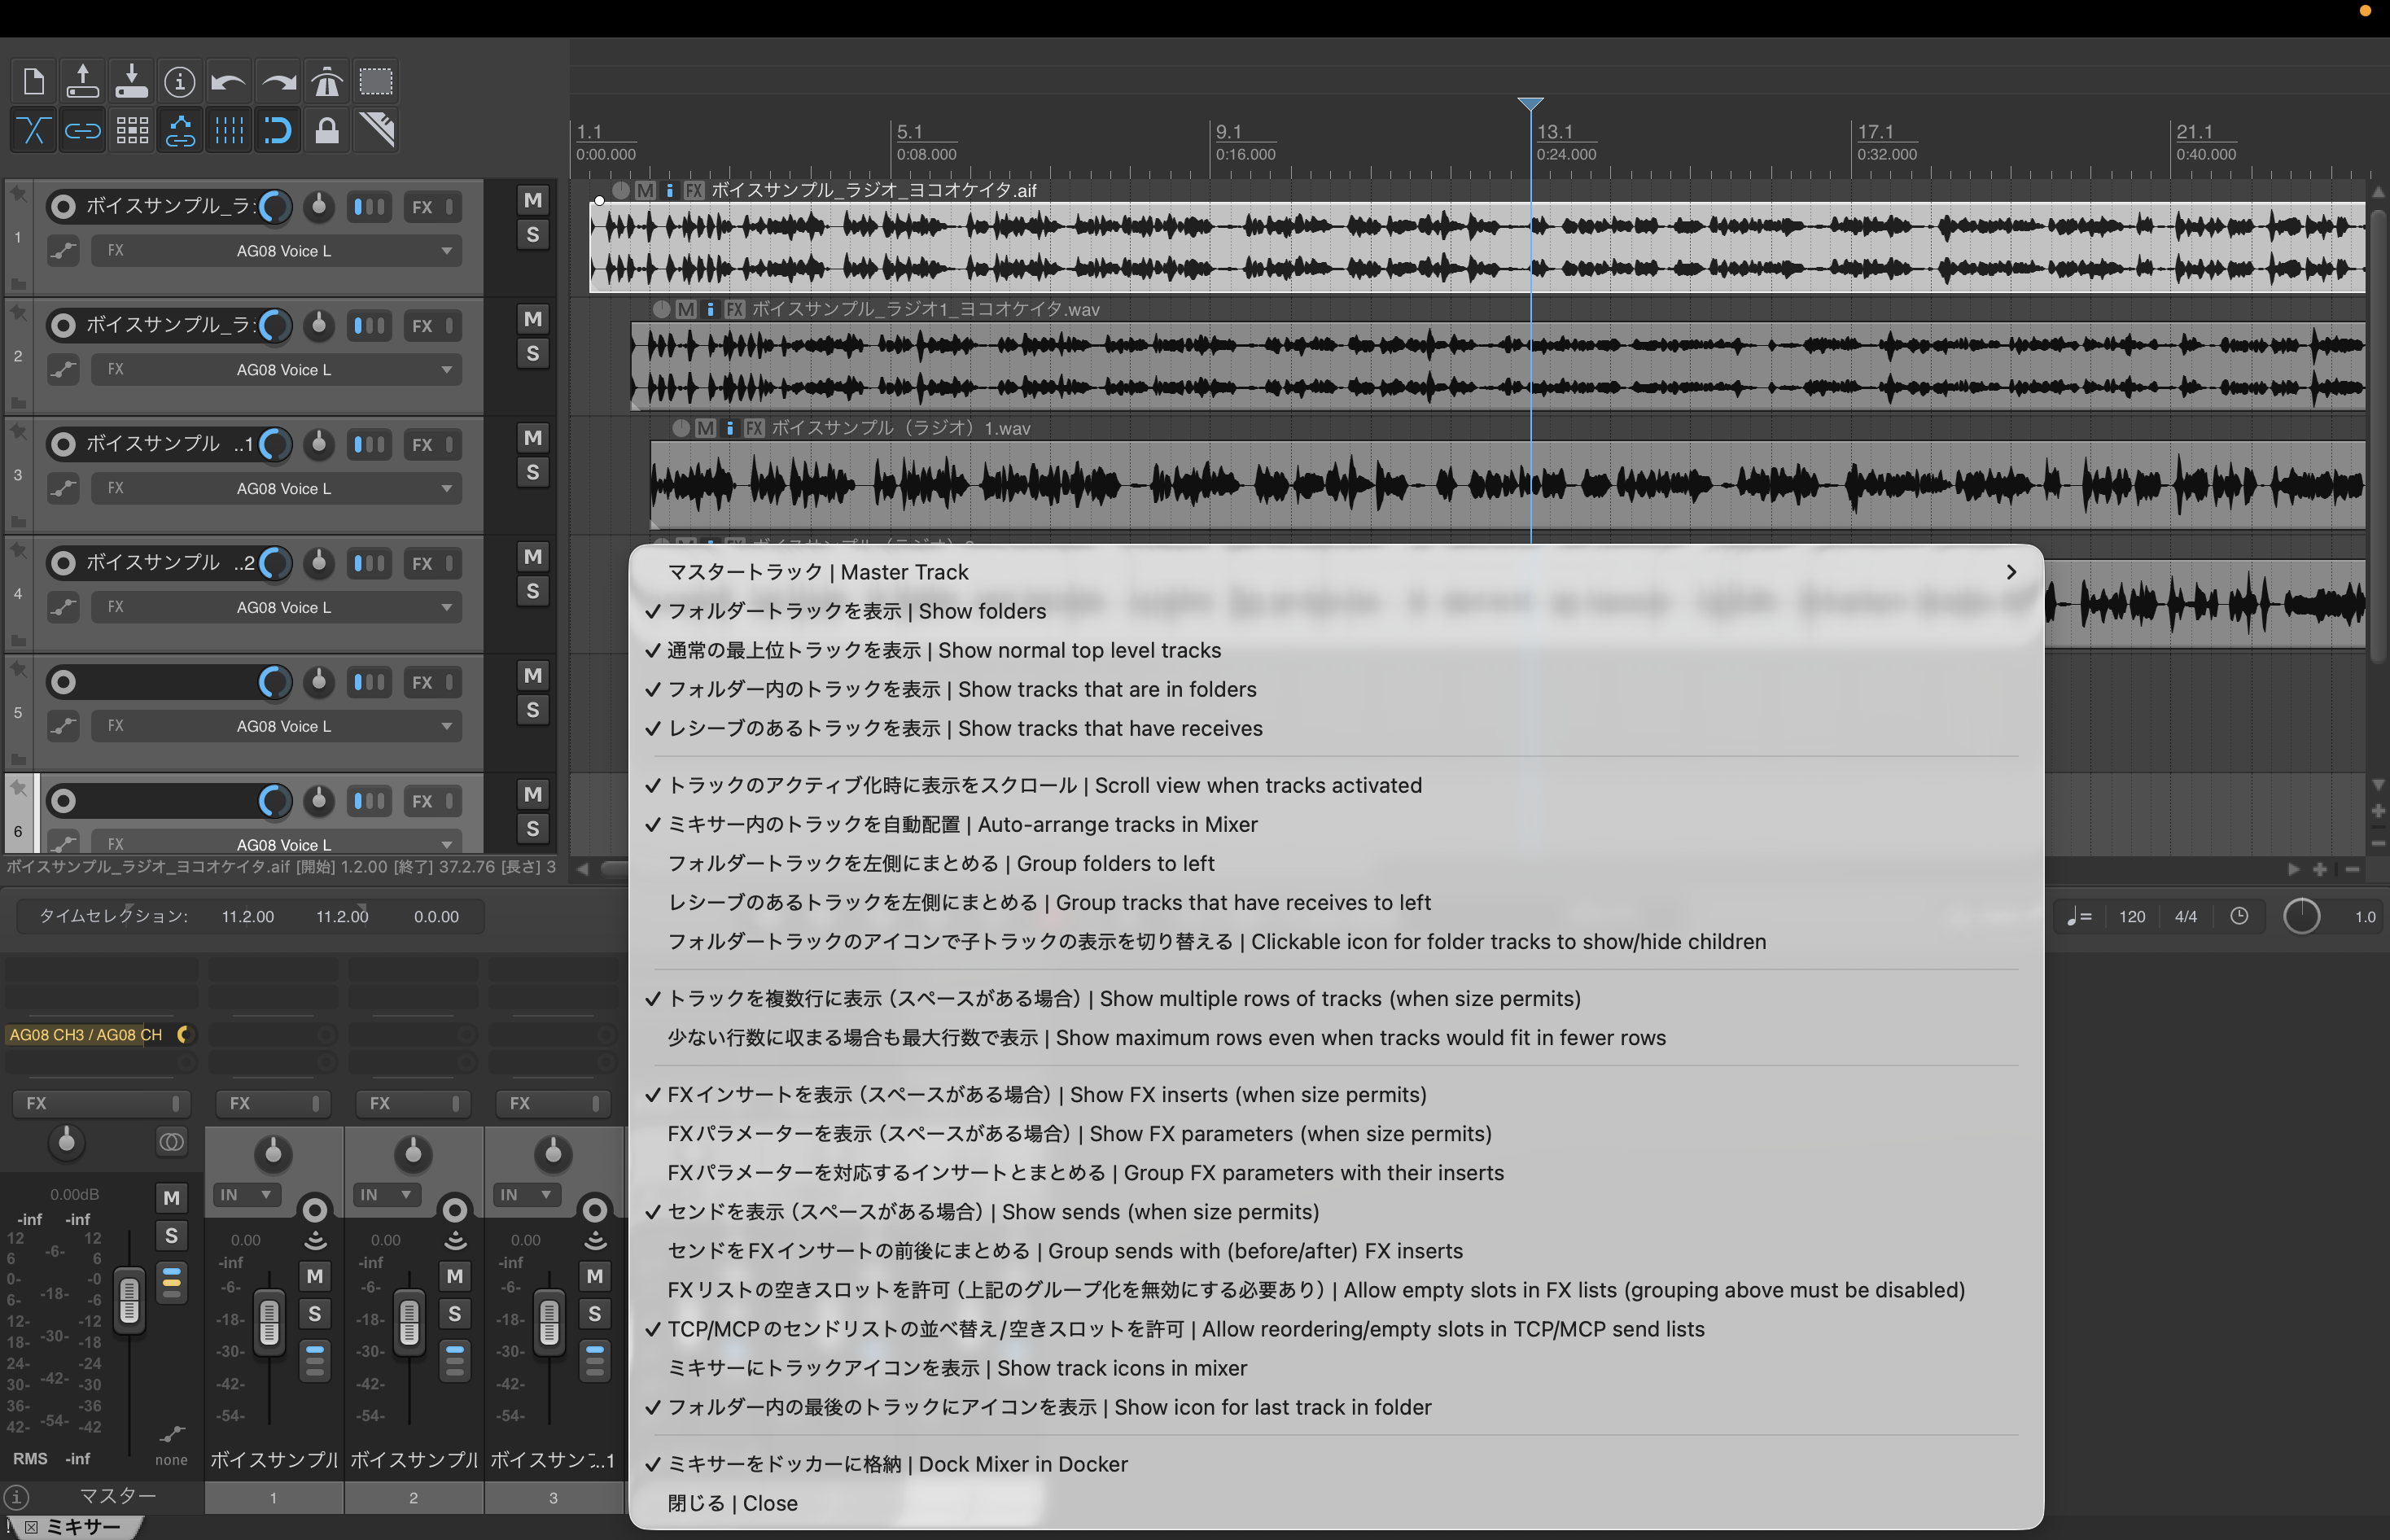The image size is (2390, 1540).
Task: Toggle auto-crossfade icon in toolbar
Action: (33, 130)
